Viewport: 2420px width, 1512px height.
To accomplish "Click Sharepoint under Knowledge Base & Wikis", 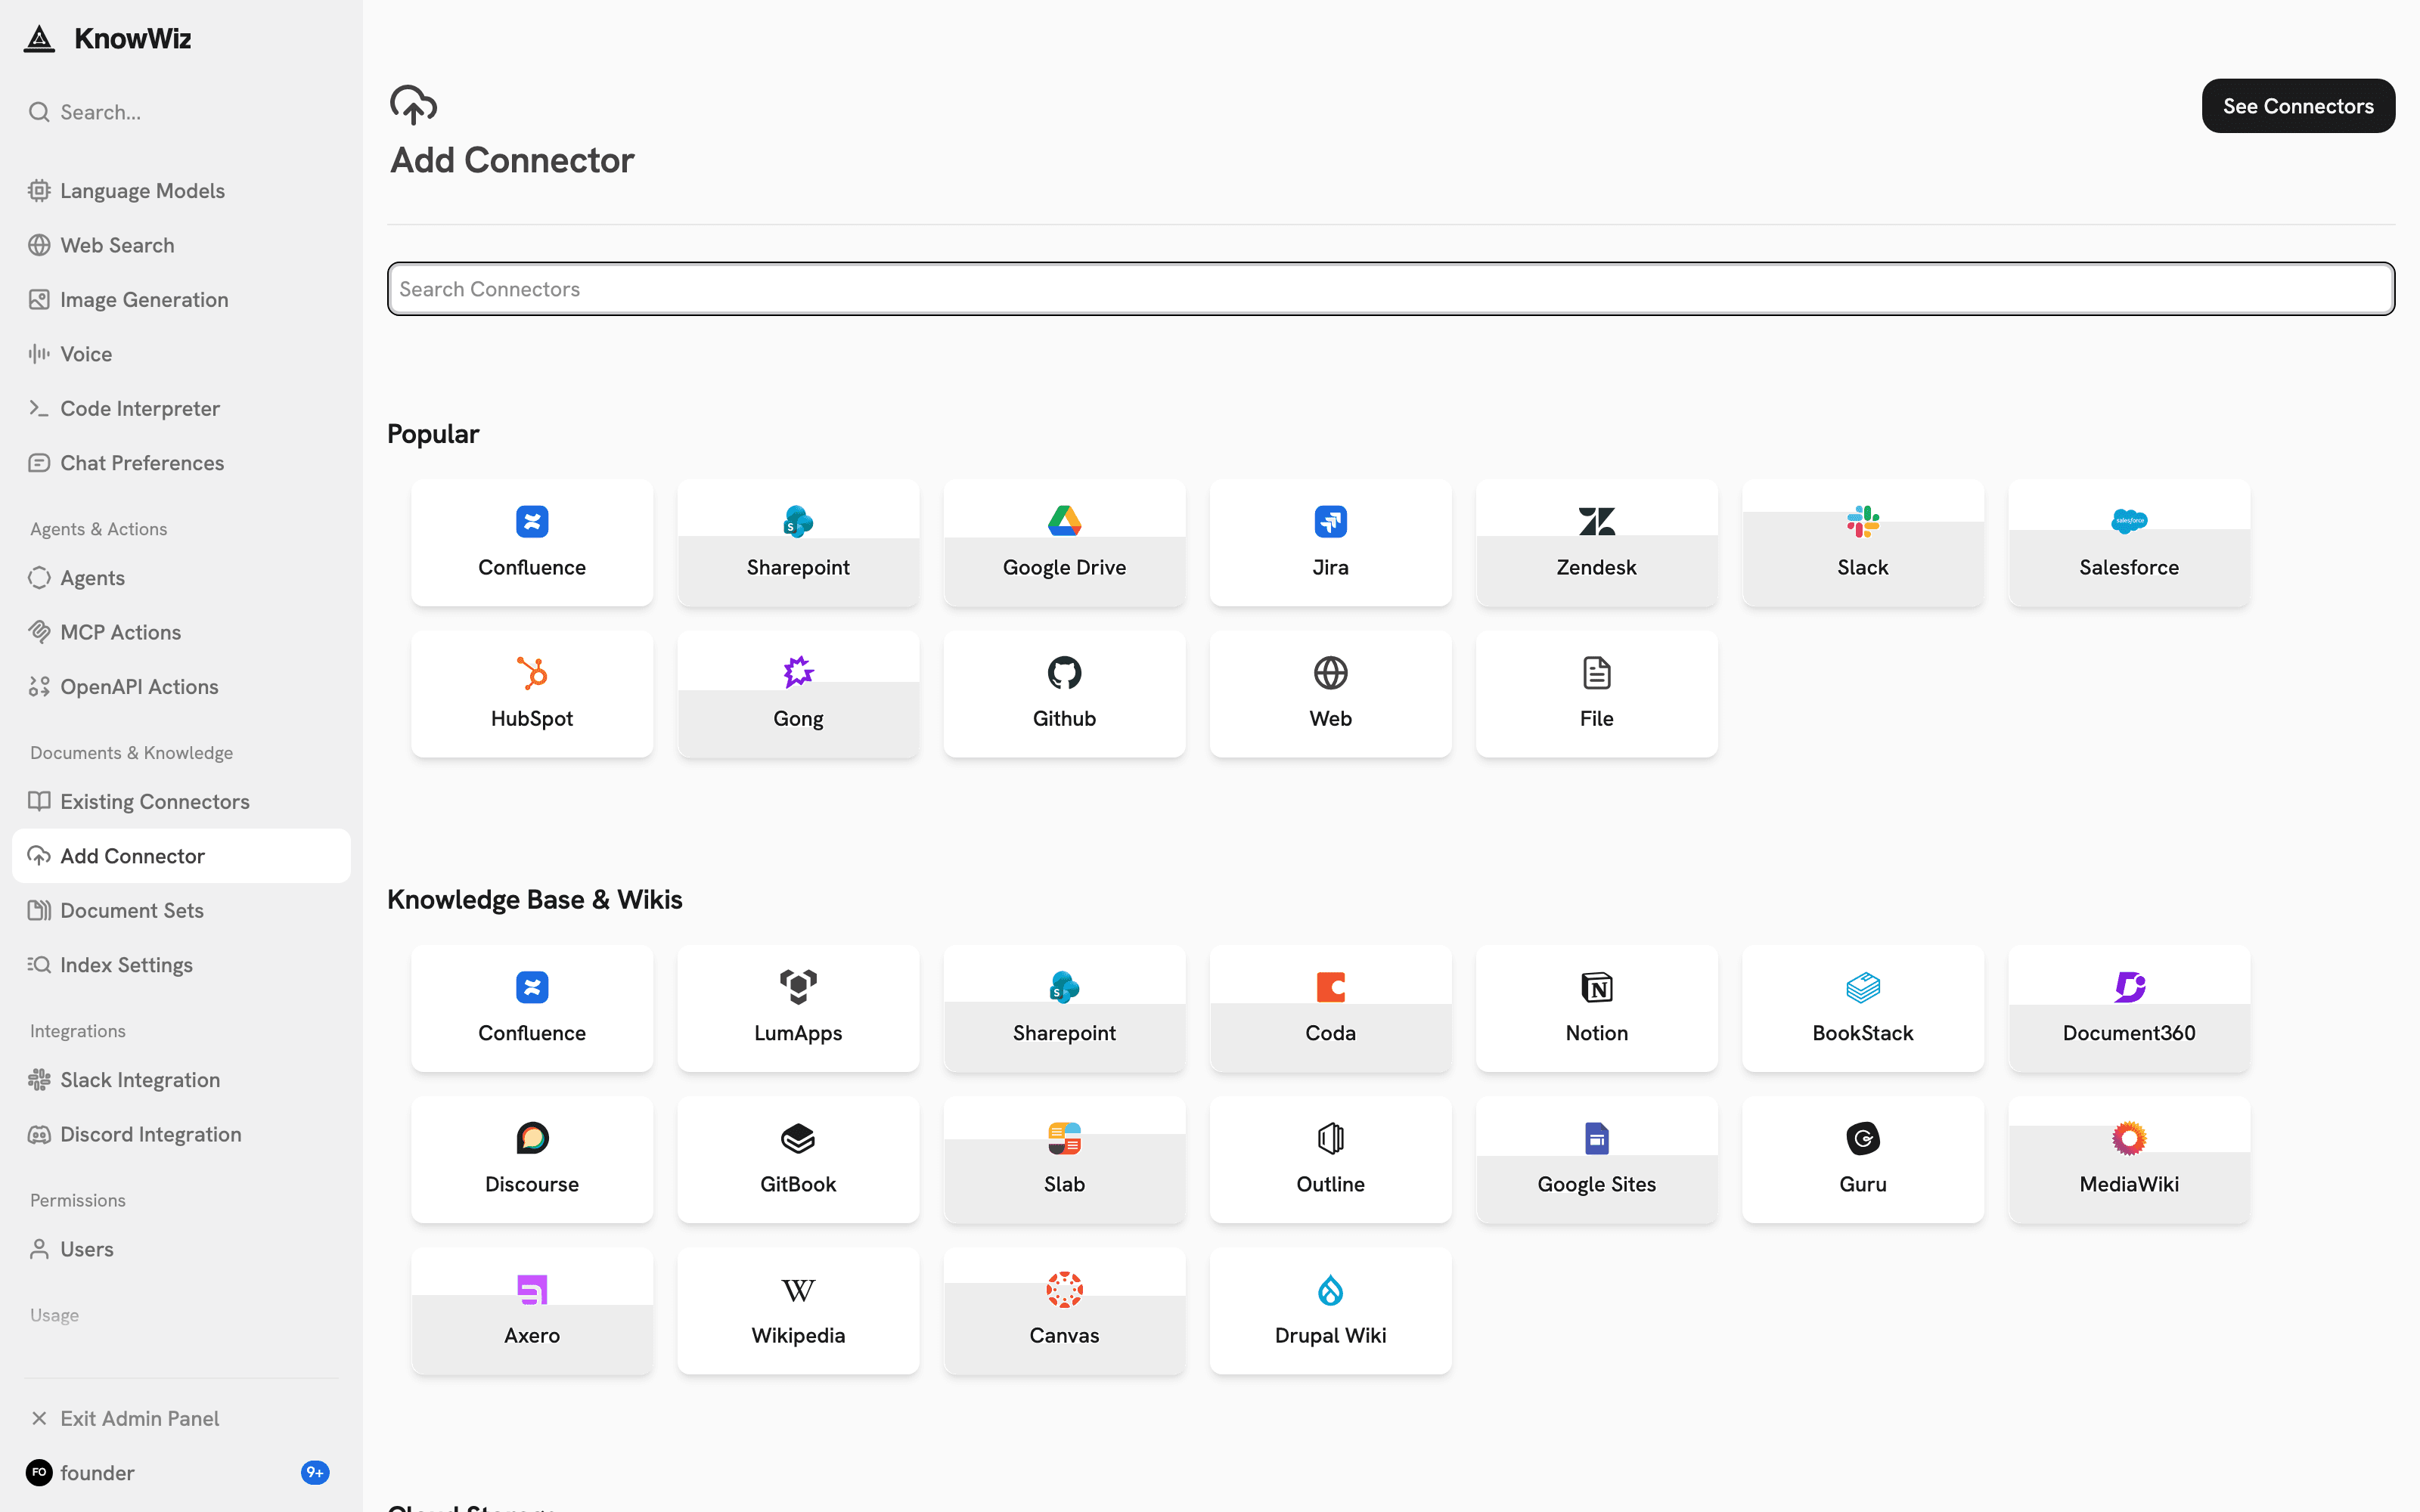I will click(1064, 1008).
